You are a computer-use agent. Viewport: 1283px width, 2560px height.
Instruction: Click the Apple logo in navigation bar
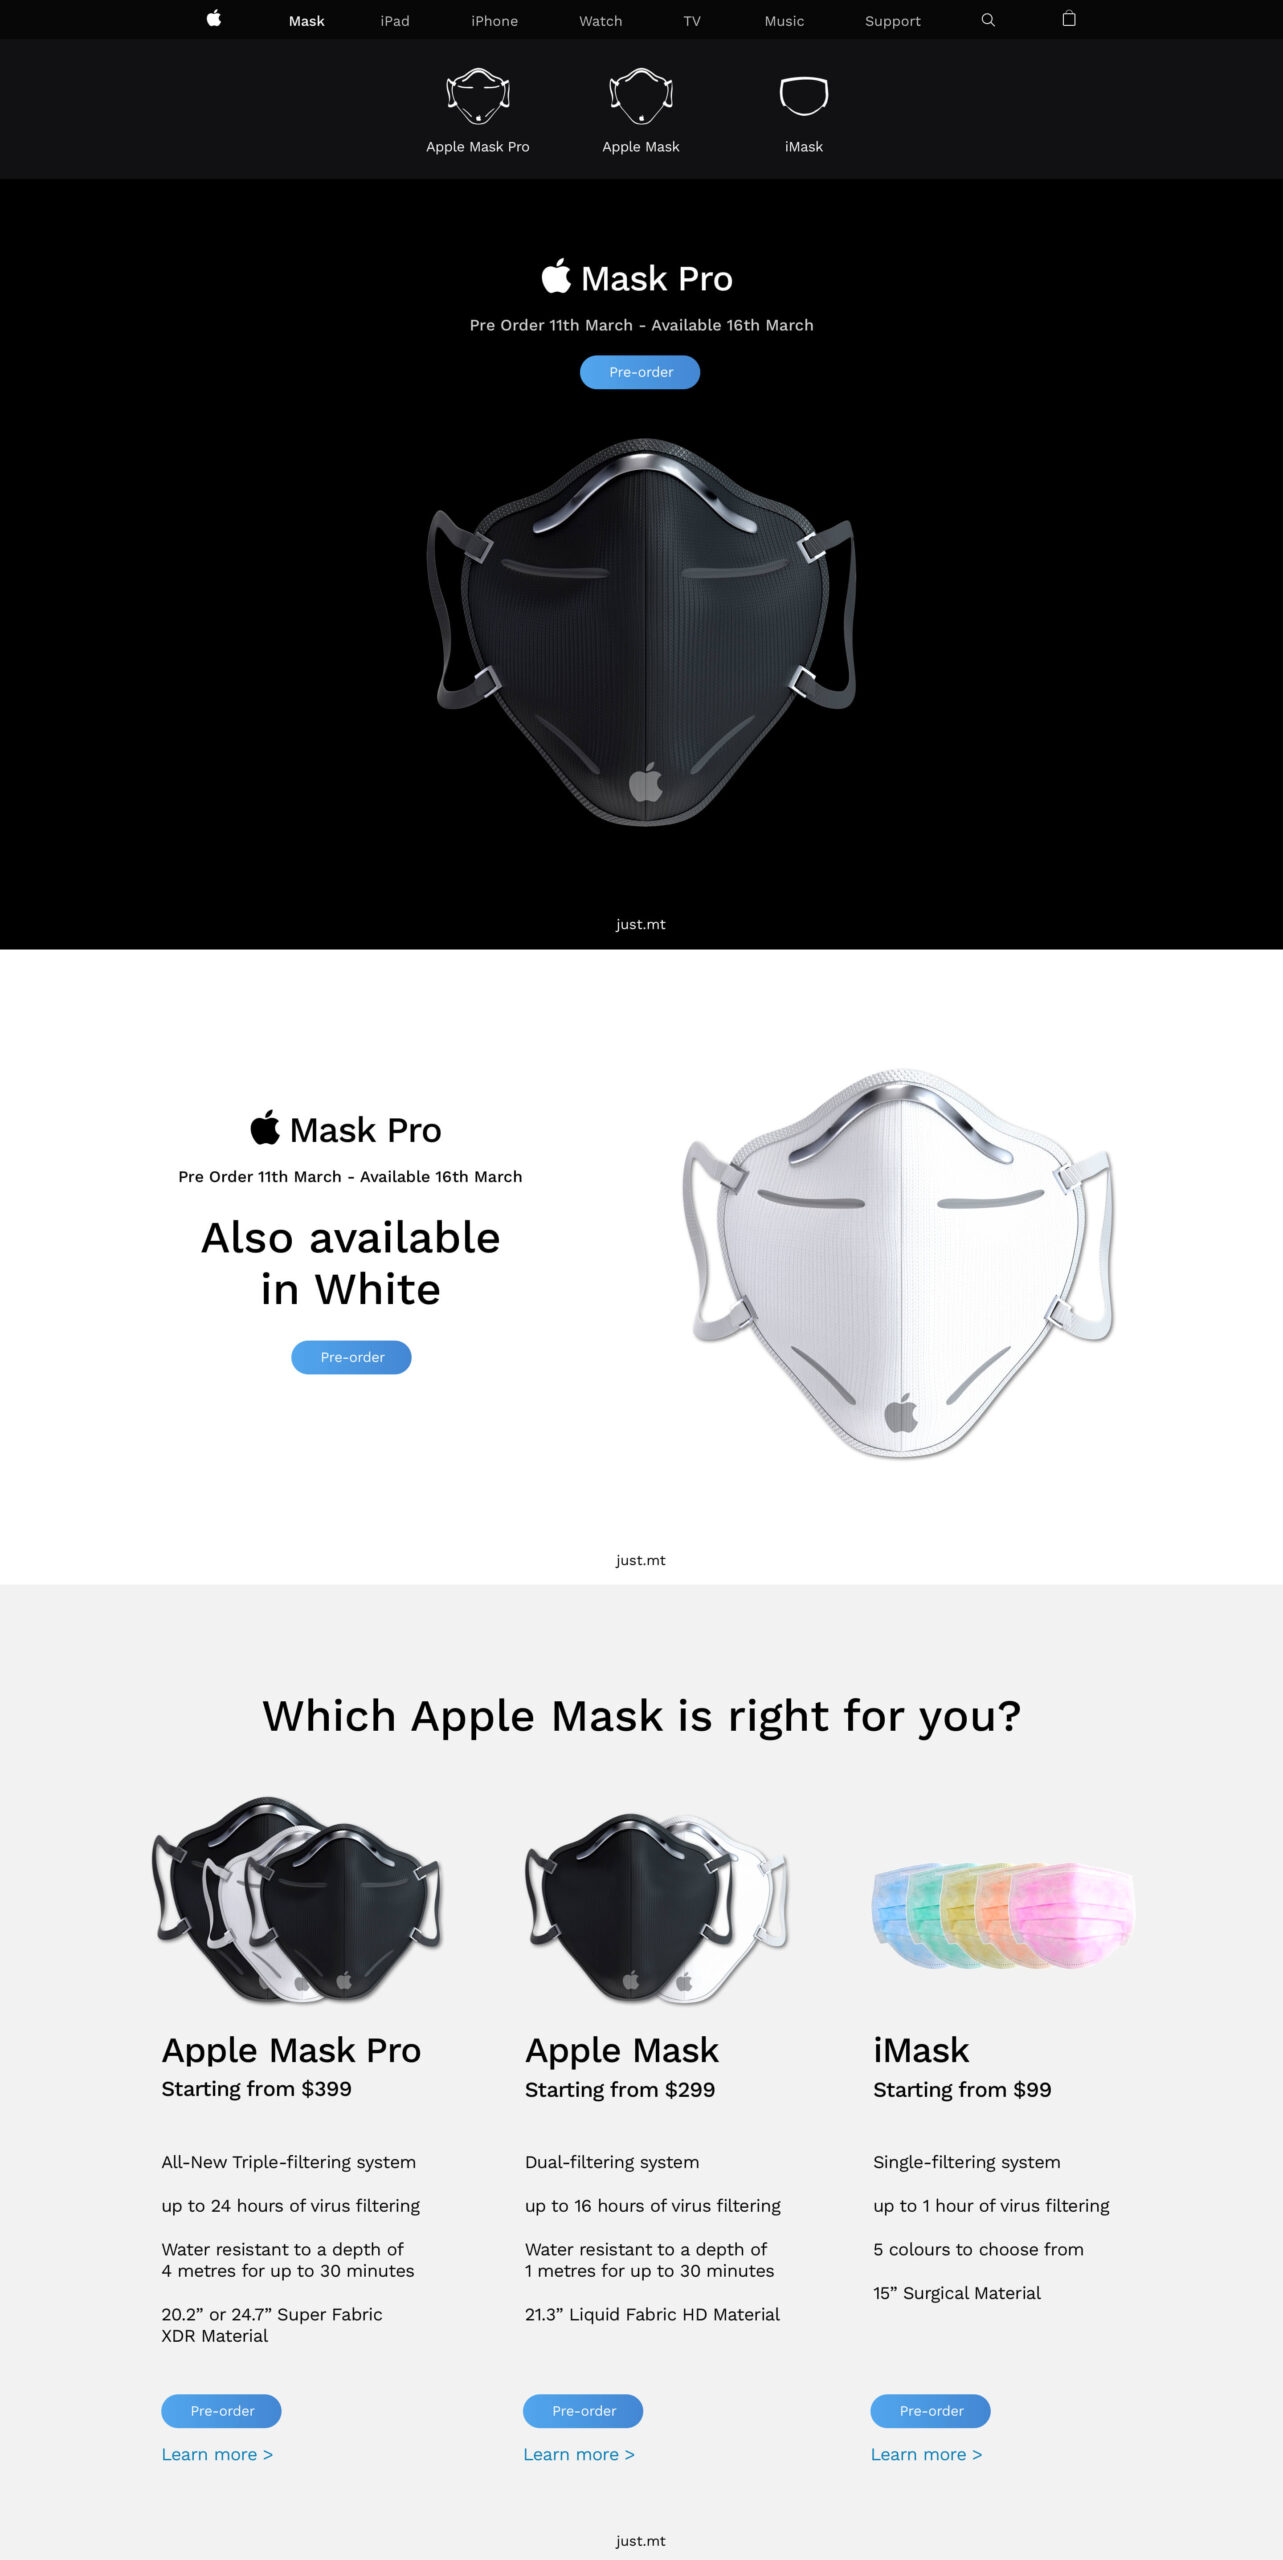[x=213, y=19]
